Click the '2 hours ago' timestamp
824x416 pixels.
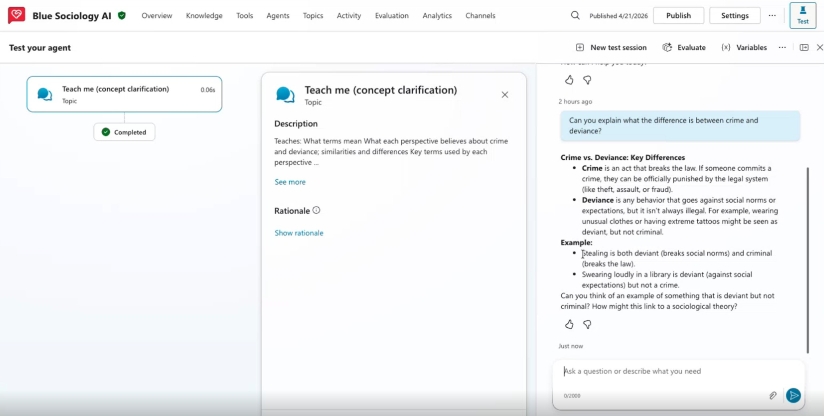(575, 101)
